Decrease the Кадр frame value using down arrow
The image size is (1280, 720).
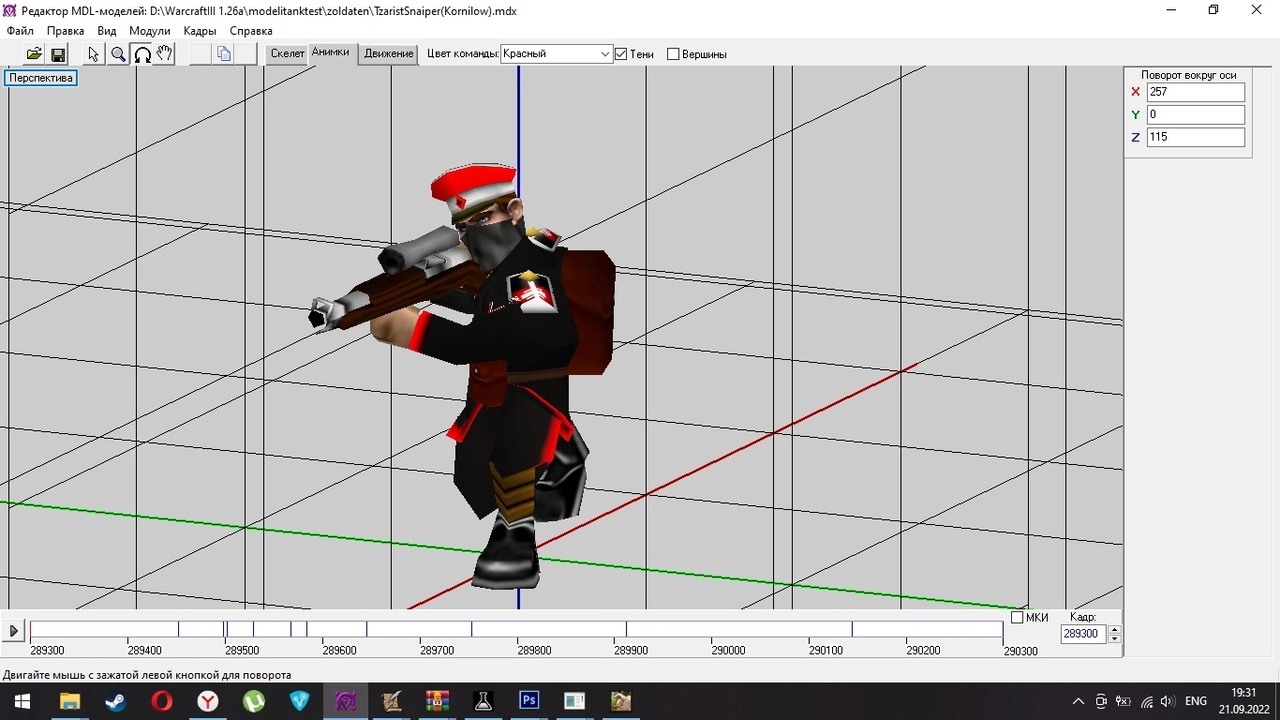1114,638
